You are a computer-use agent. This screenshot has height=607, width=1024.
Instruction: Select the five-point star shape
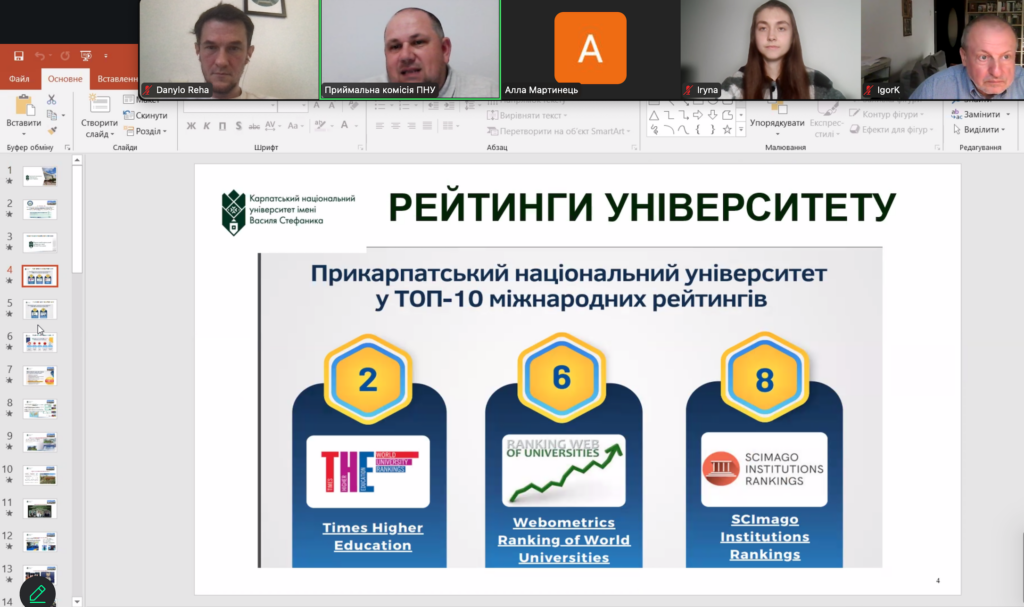(x=727, y=130)
